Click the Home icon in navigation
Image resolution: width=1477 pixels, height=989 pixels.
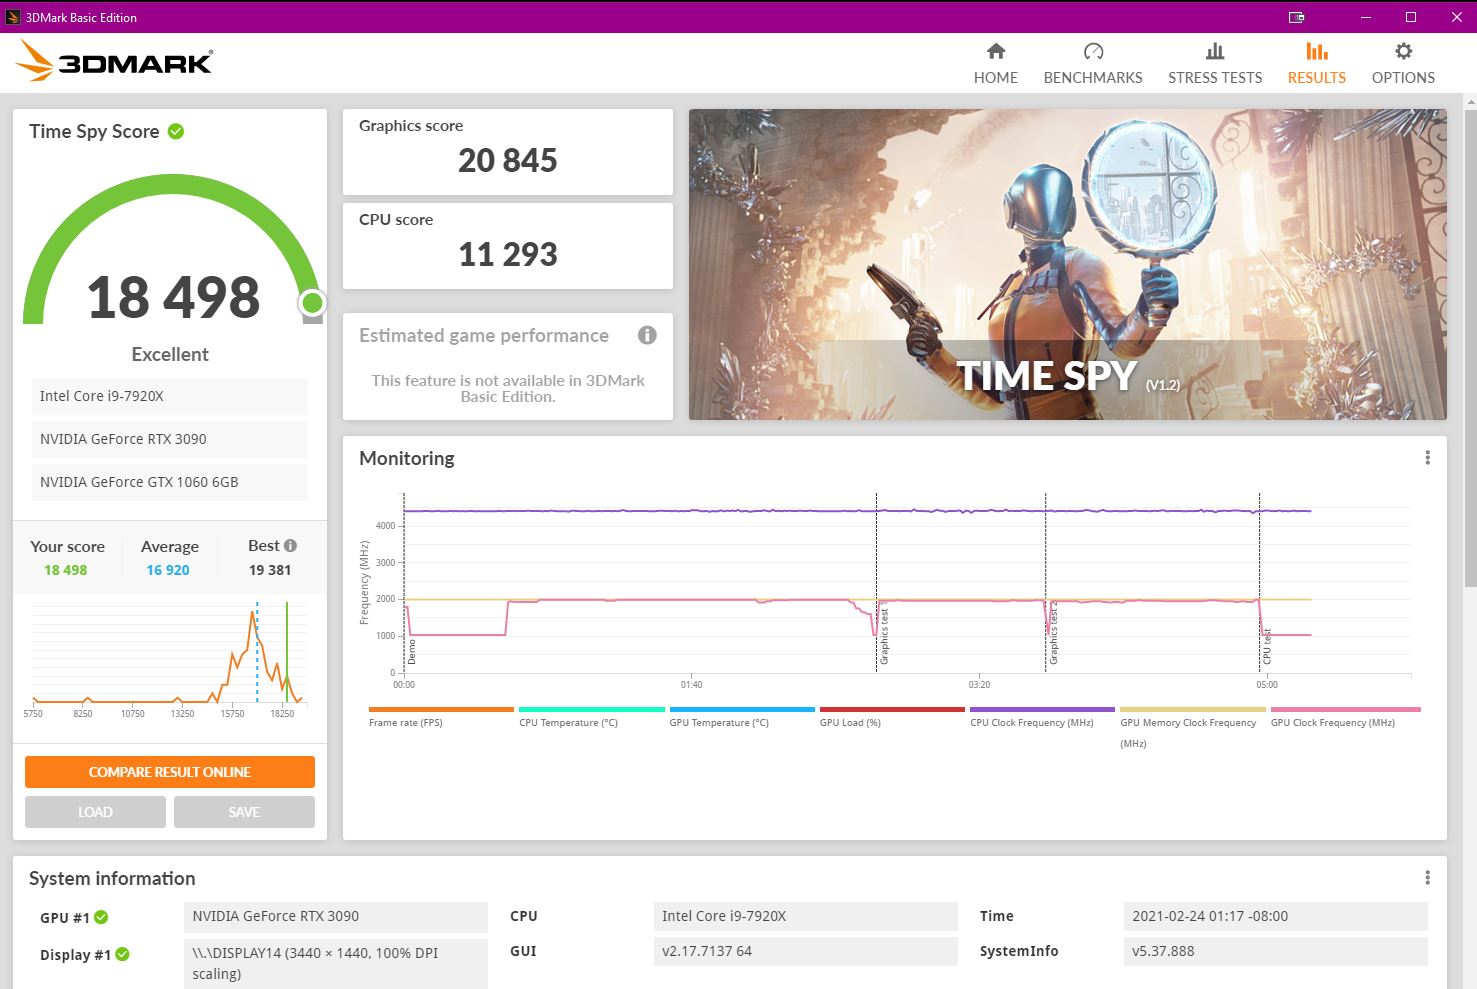tap(995, 52)
